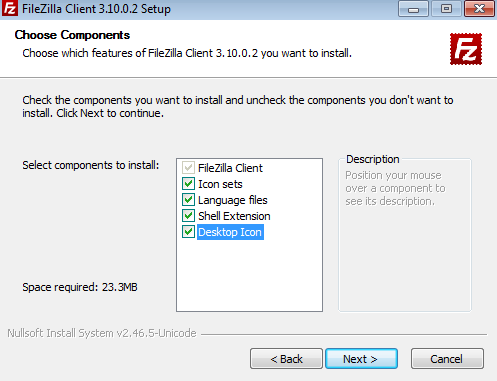Go back with the < Back button
This screenshot has height=381, width=497.
point(286,359)
